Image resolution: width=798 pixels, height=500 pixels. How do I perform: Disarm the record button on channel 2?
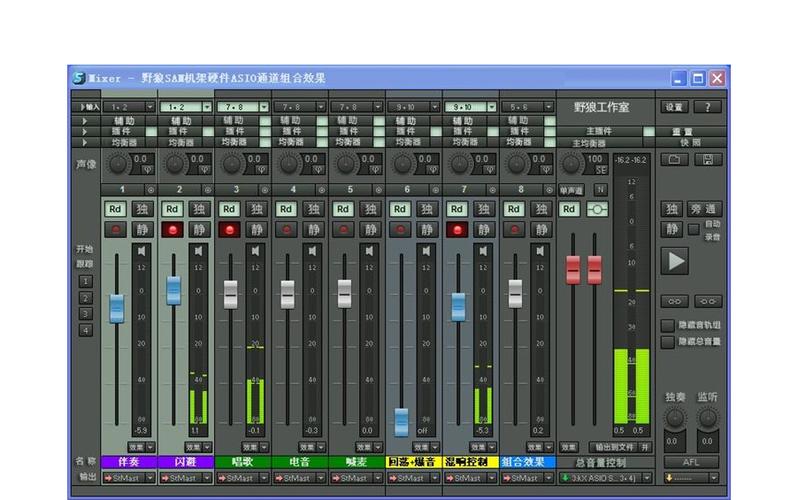(173, 230)
